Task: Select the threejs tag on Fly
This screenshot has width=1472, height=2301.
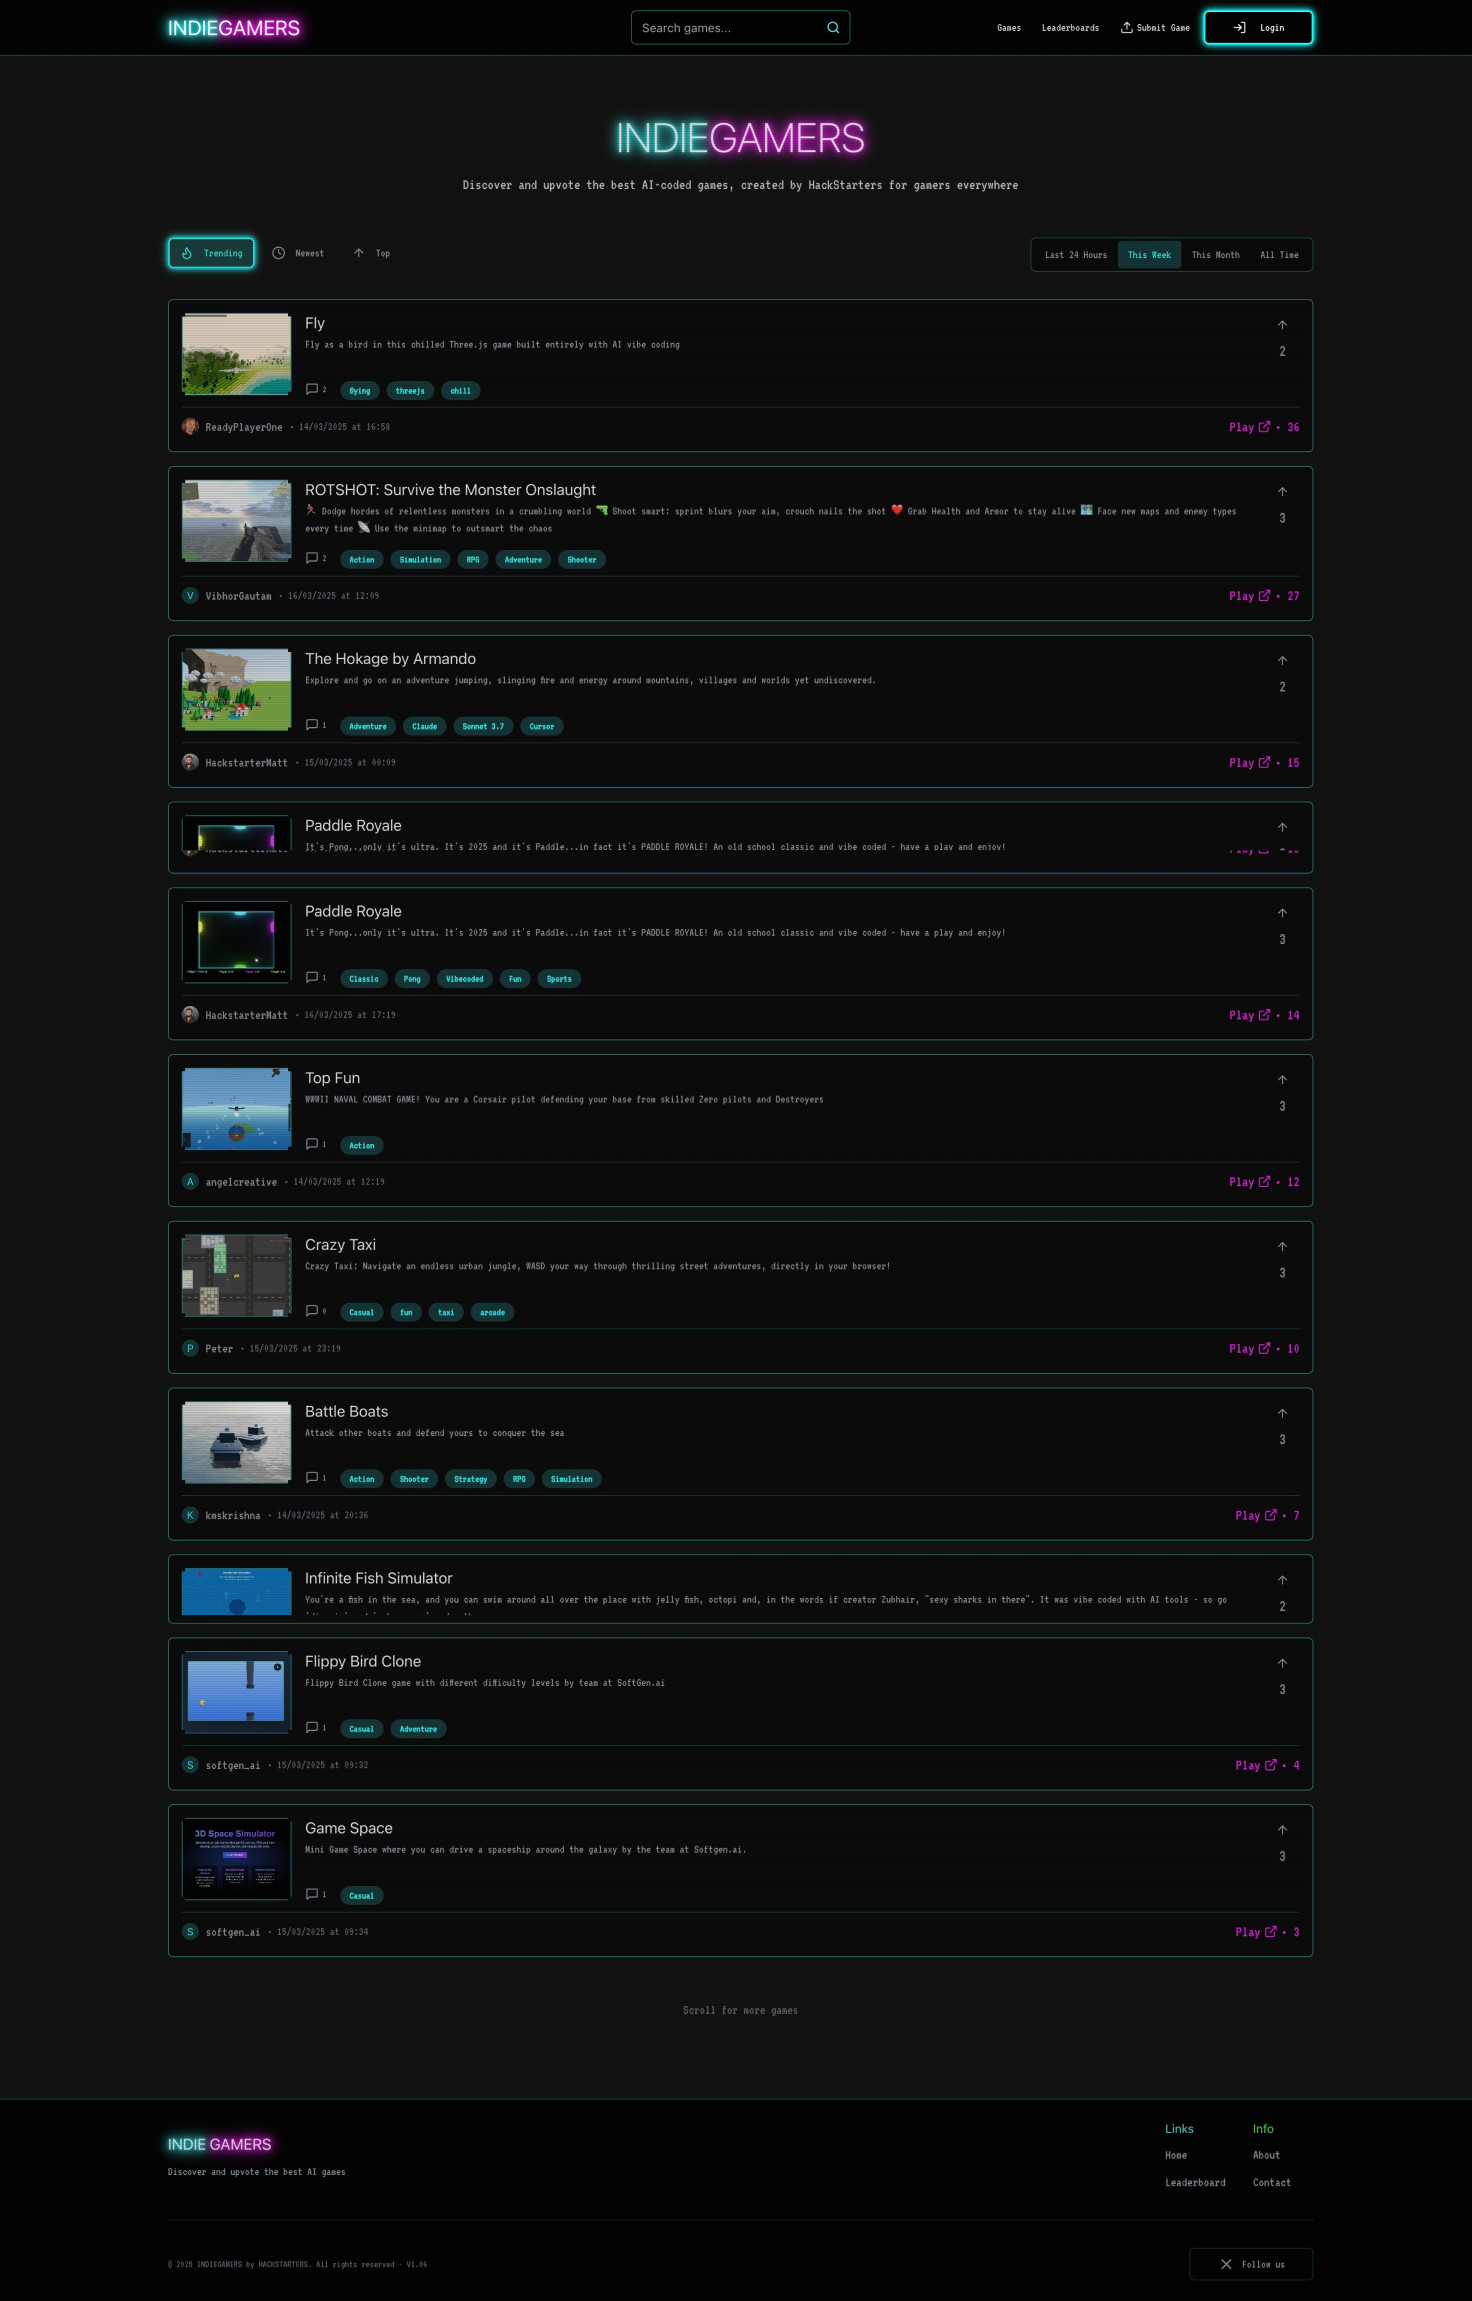Action: point(409,391)
